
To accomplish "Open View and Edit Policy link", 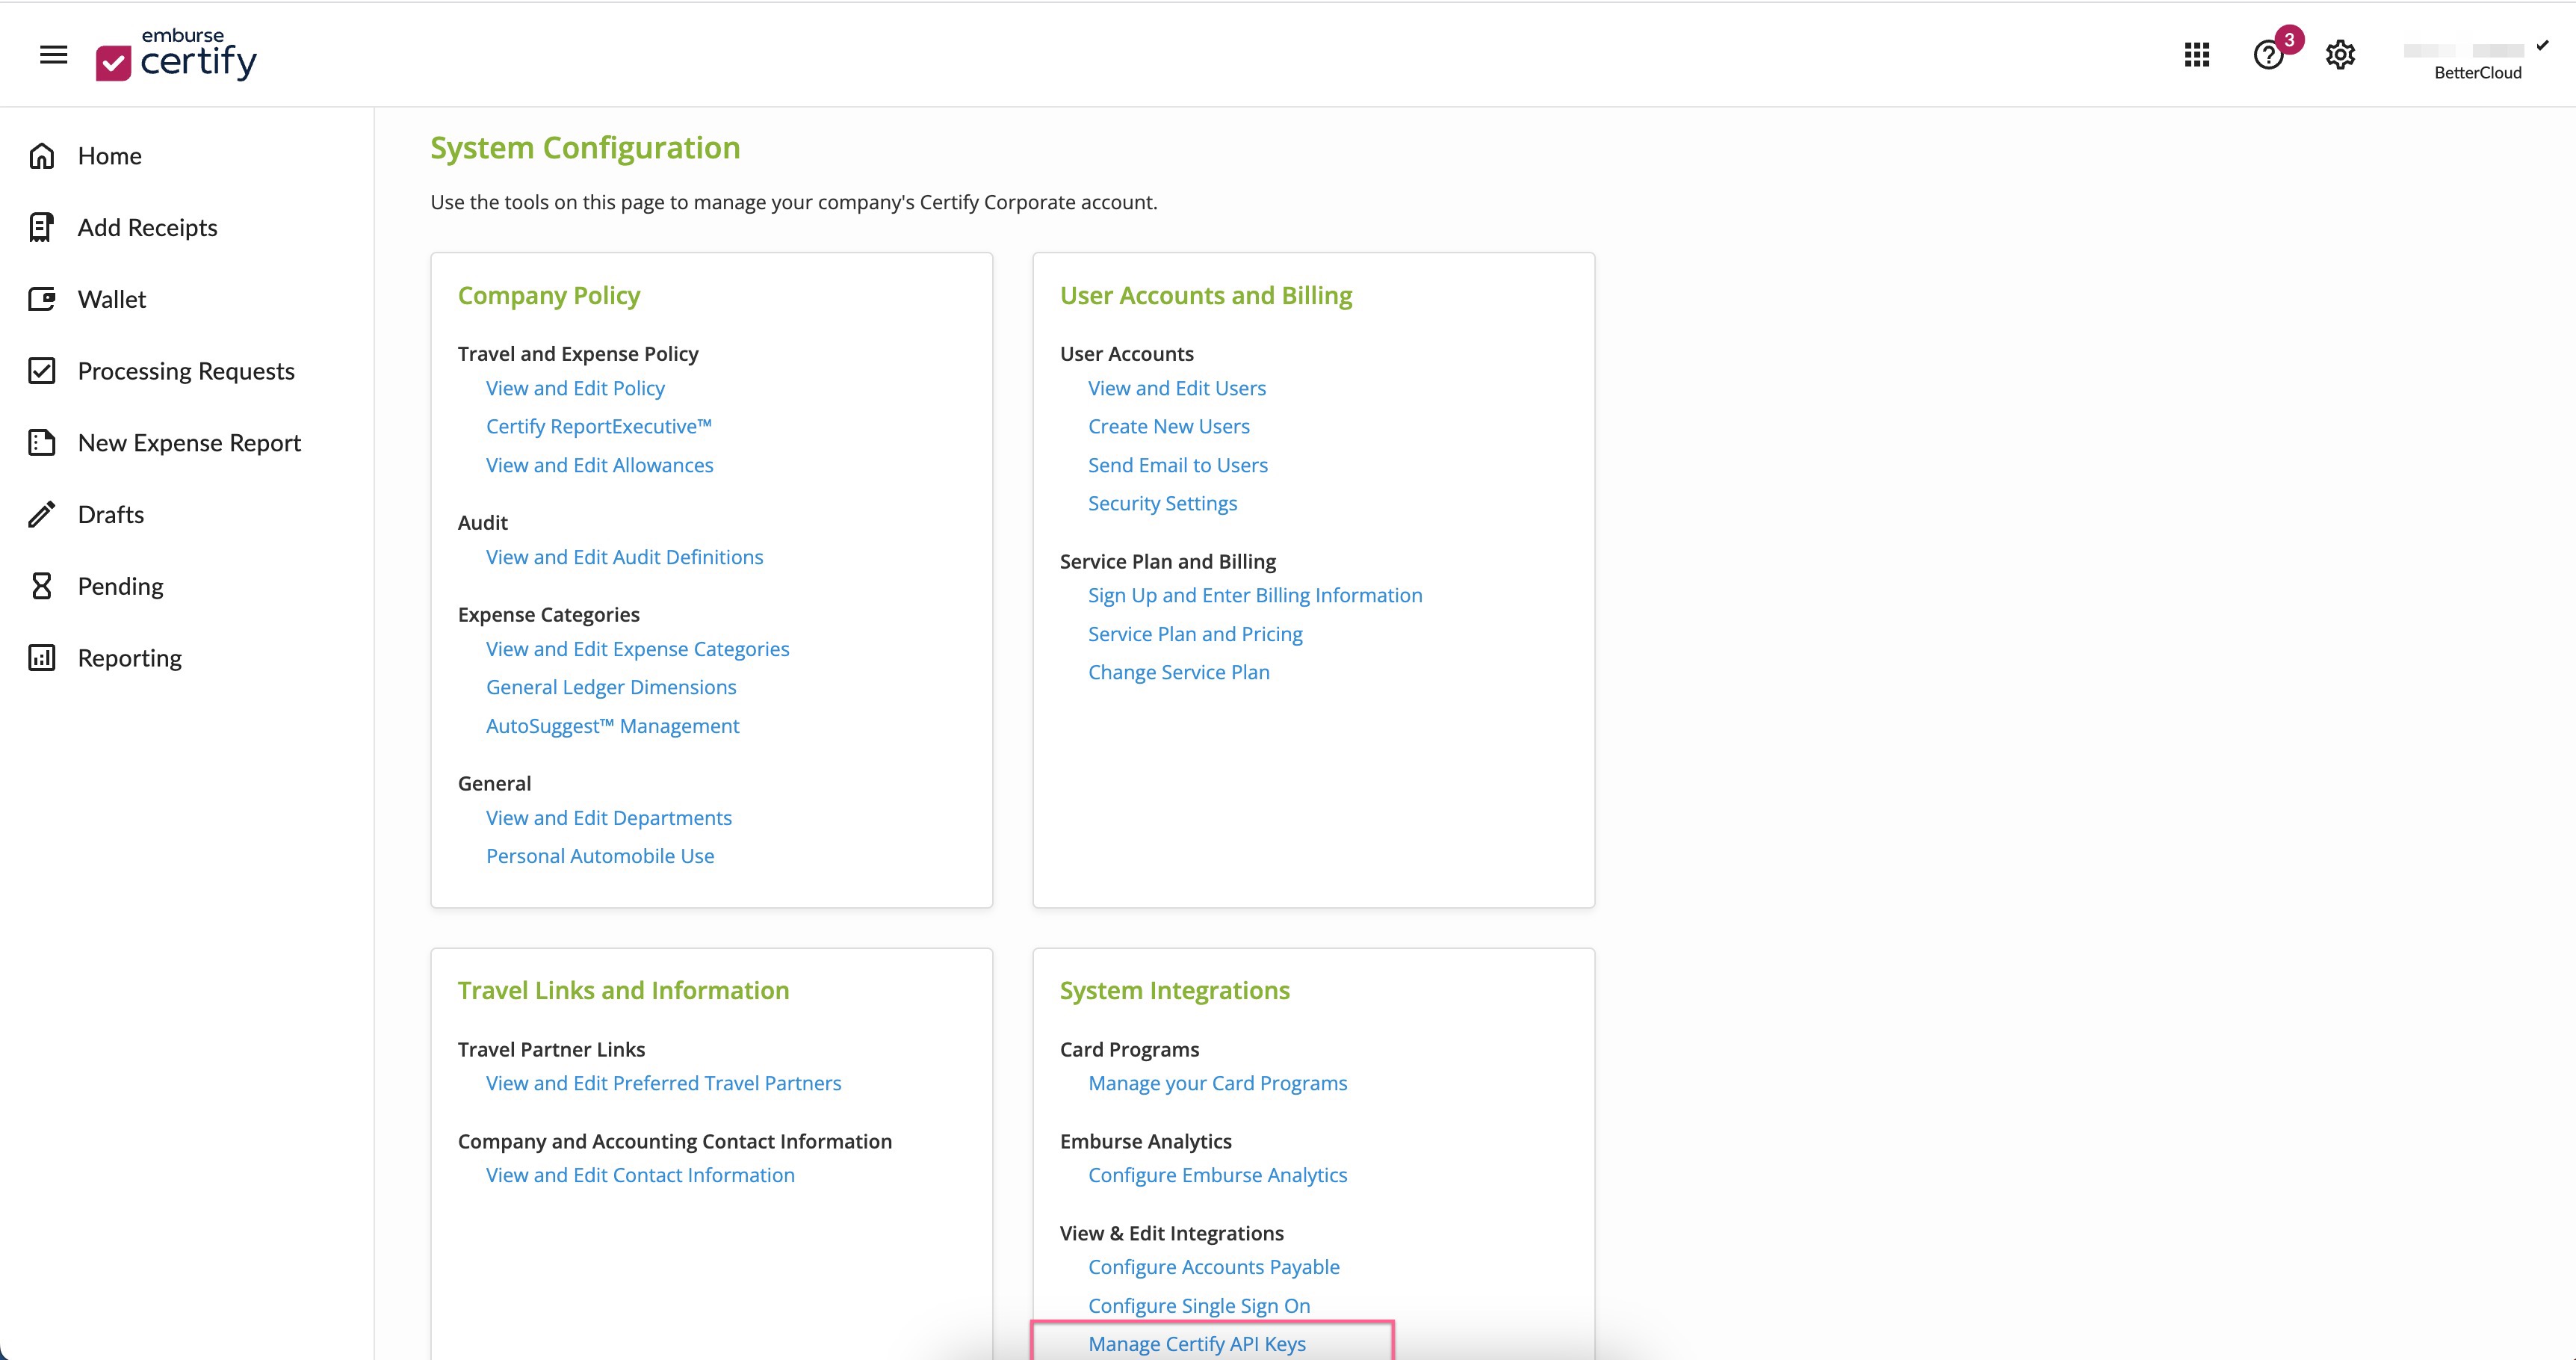I will [575, 388].
